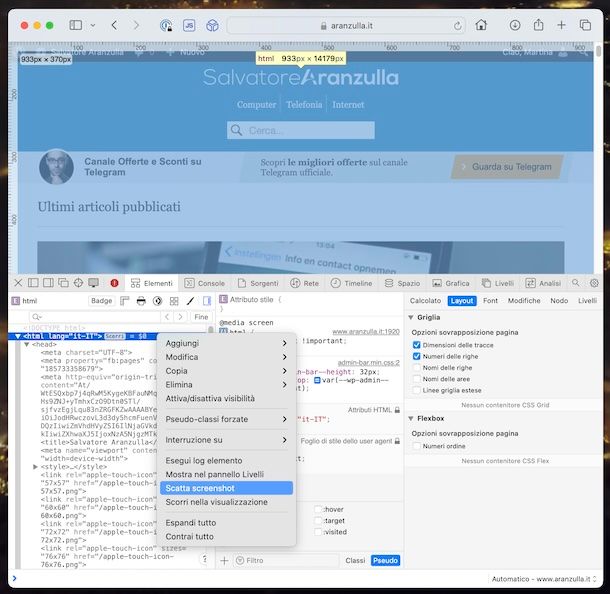The width and height of the screenshot is (610, 594).
Task: Collapse the Flexbox section
Action: click(411, 419)
